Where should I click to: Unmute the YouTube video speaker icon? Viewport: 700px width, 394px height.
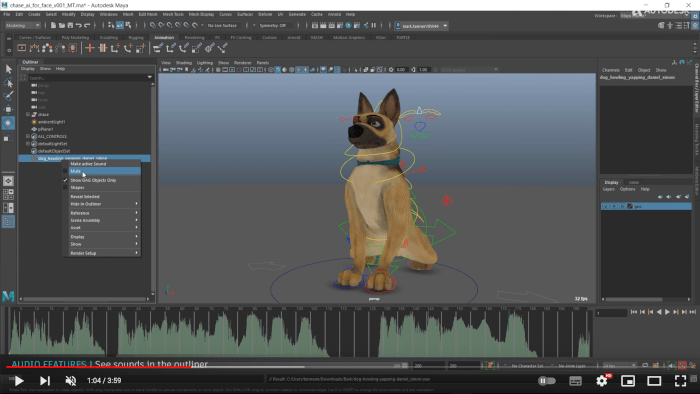pyautogui.click(x=71, y=381)
